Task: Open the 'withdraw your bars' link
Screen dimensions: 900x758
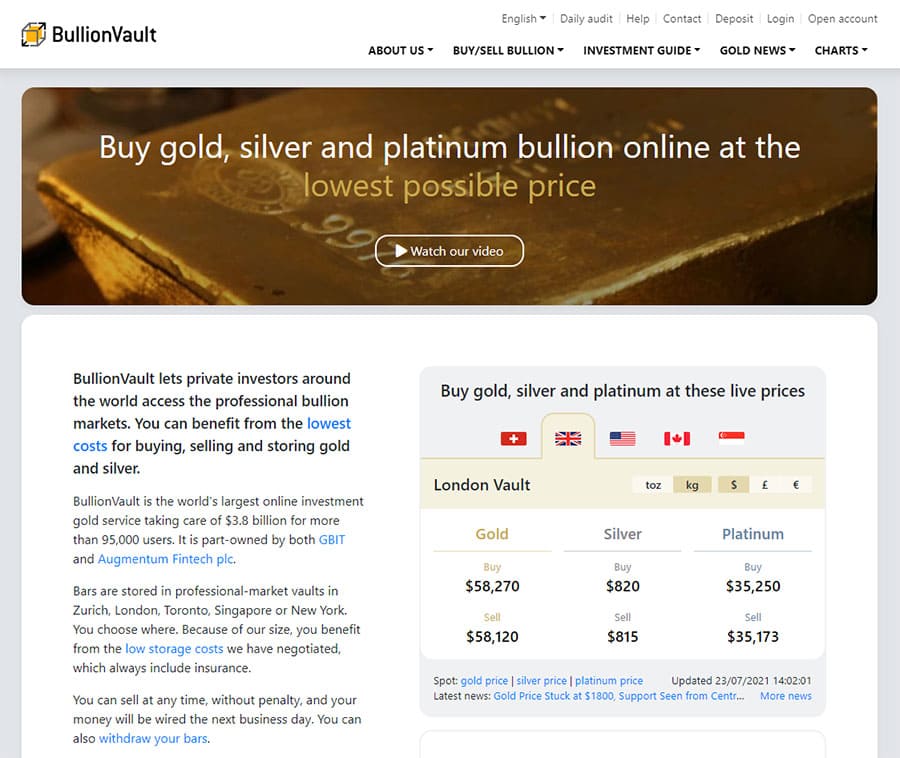Action: coord(153,738)
